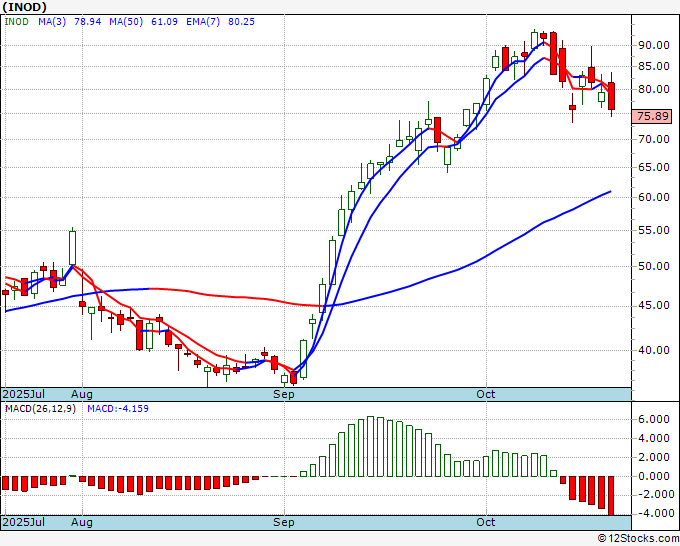Click the MA(3) value 78.94
Image resolution: width=680 pixels, height=546 pixels.
88,22
